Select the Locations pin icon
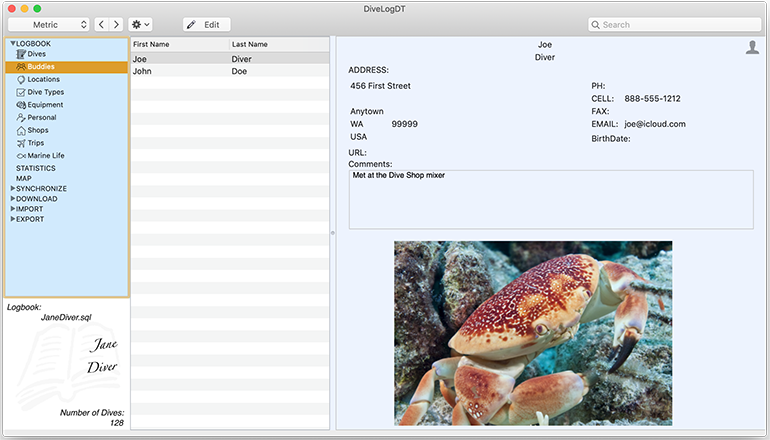This screenshot has width=770, height=440. (x=21, y=80)
